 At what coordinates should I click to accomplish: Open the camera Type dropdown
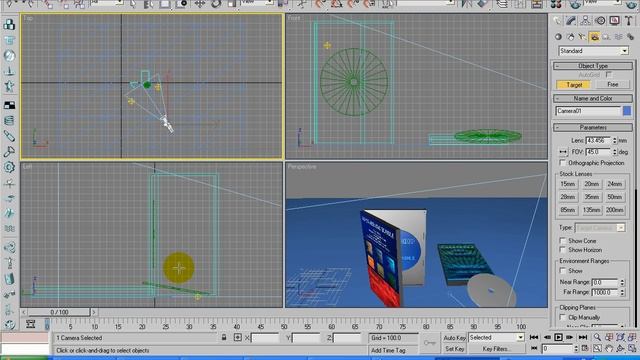click(x=600, y=228)
